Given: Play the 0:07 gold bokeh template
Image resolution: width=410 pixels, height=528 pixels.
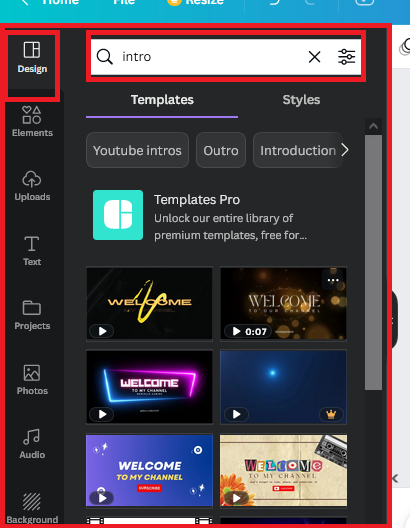Looking at the screenshot, I should pos(248,331).
